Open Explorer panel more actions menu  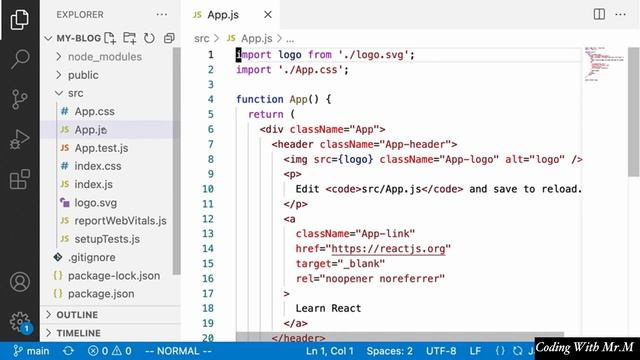(x=162, y=14)
